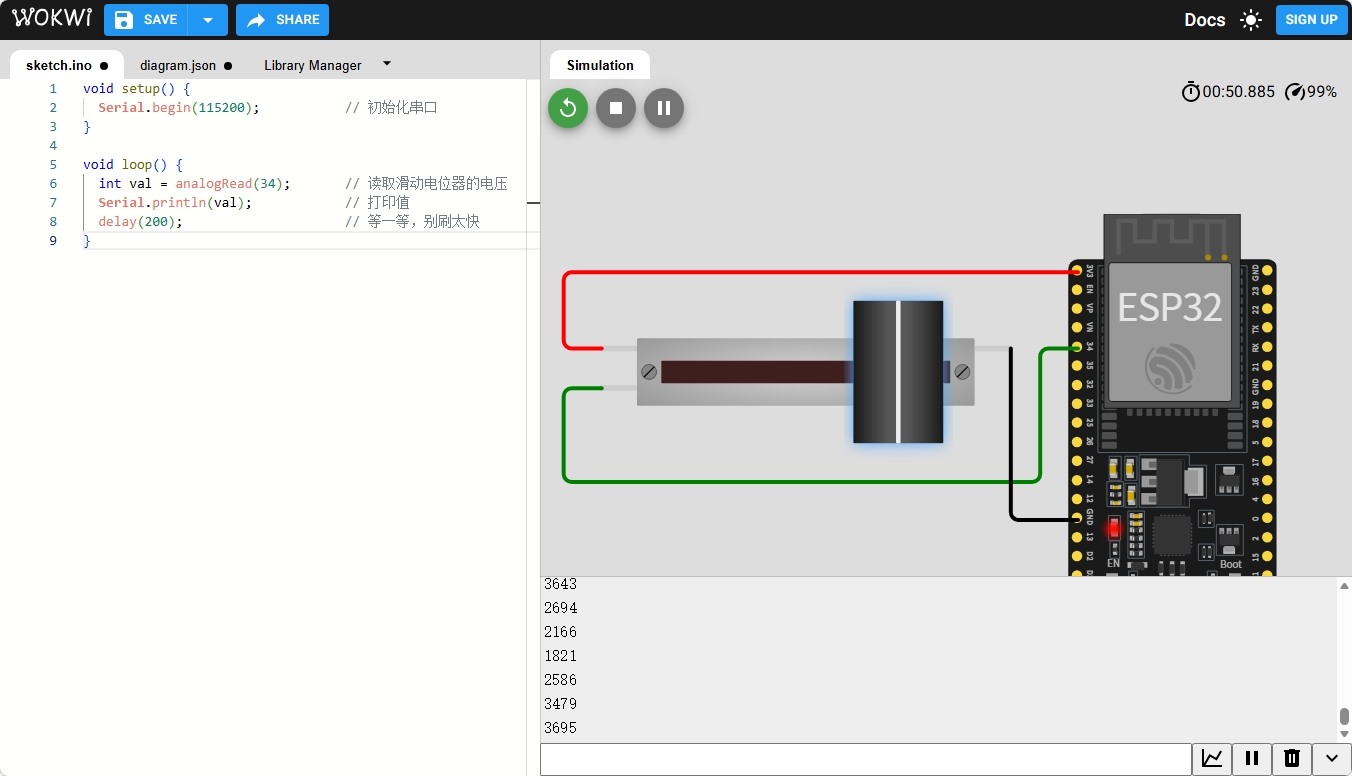This screenshot has width=1352, height=776.
Task: Open the Docs link
Action: click(x=1205, y=20)
